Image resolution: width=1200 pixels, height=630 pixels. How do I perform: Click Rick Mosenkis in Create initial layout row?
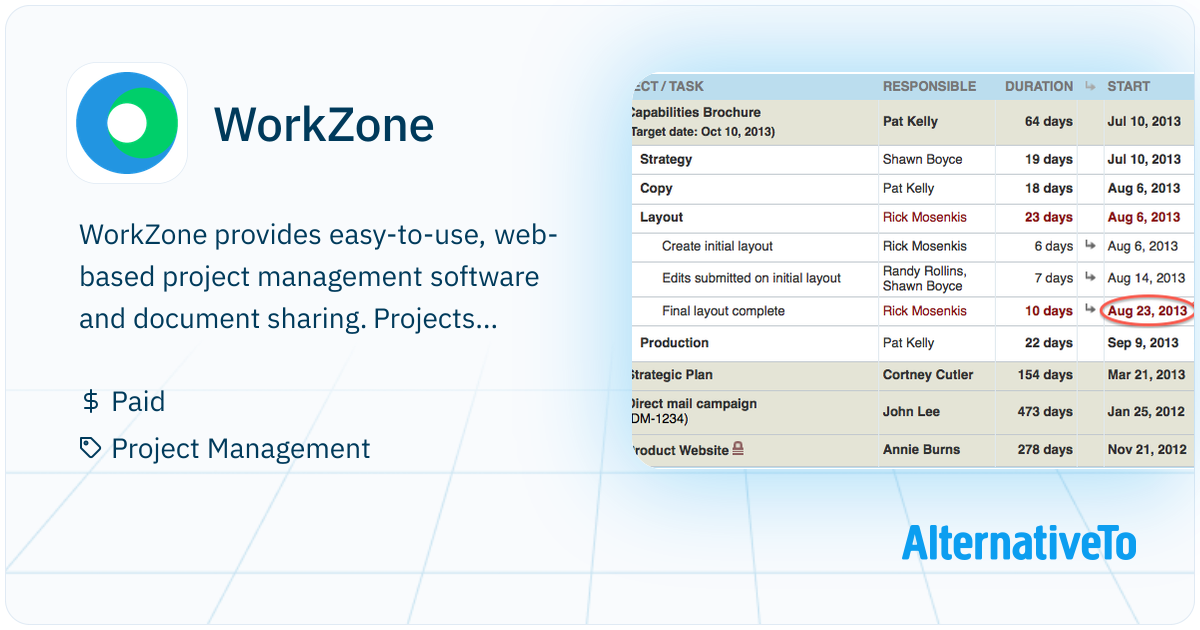(925, 246)
